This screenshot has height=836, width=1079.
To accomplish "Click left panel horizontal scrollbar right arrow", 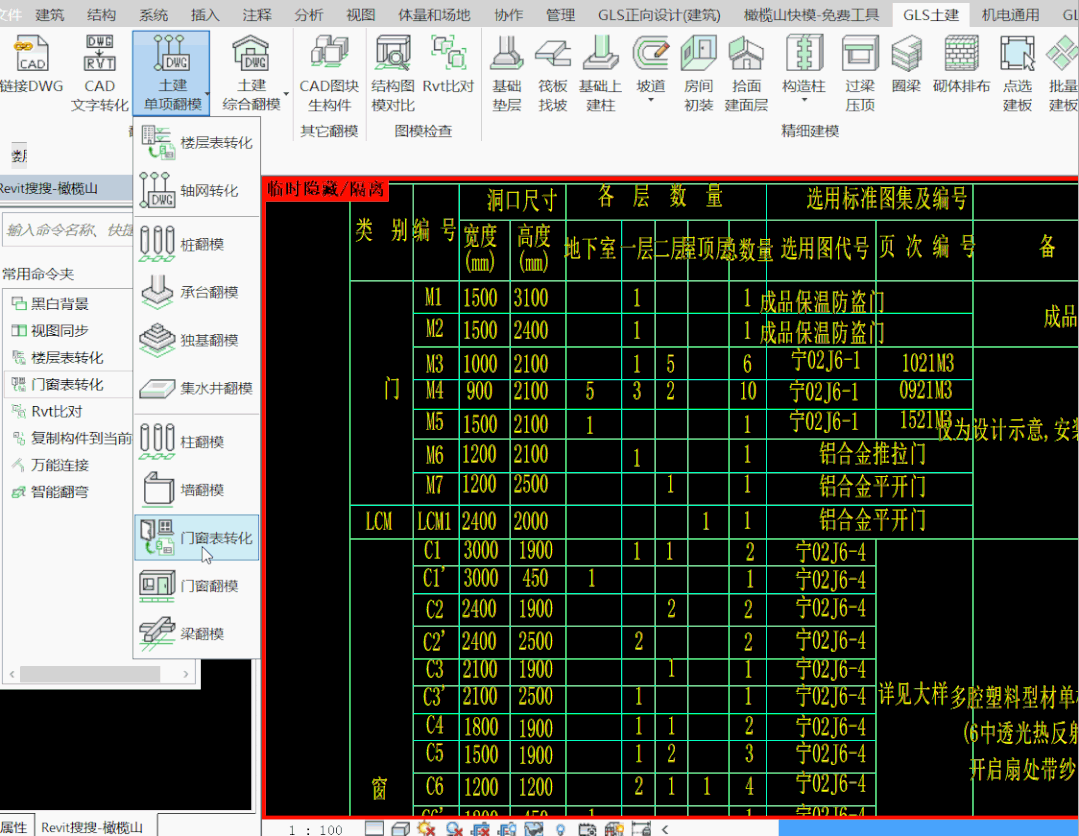I will coord(186,674).
